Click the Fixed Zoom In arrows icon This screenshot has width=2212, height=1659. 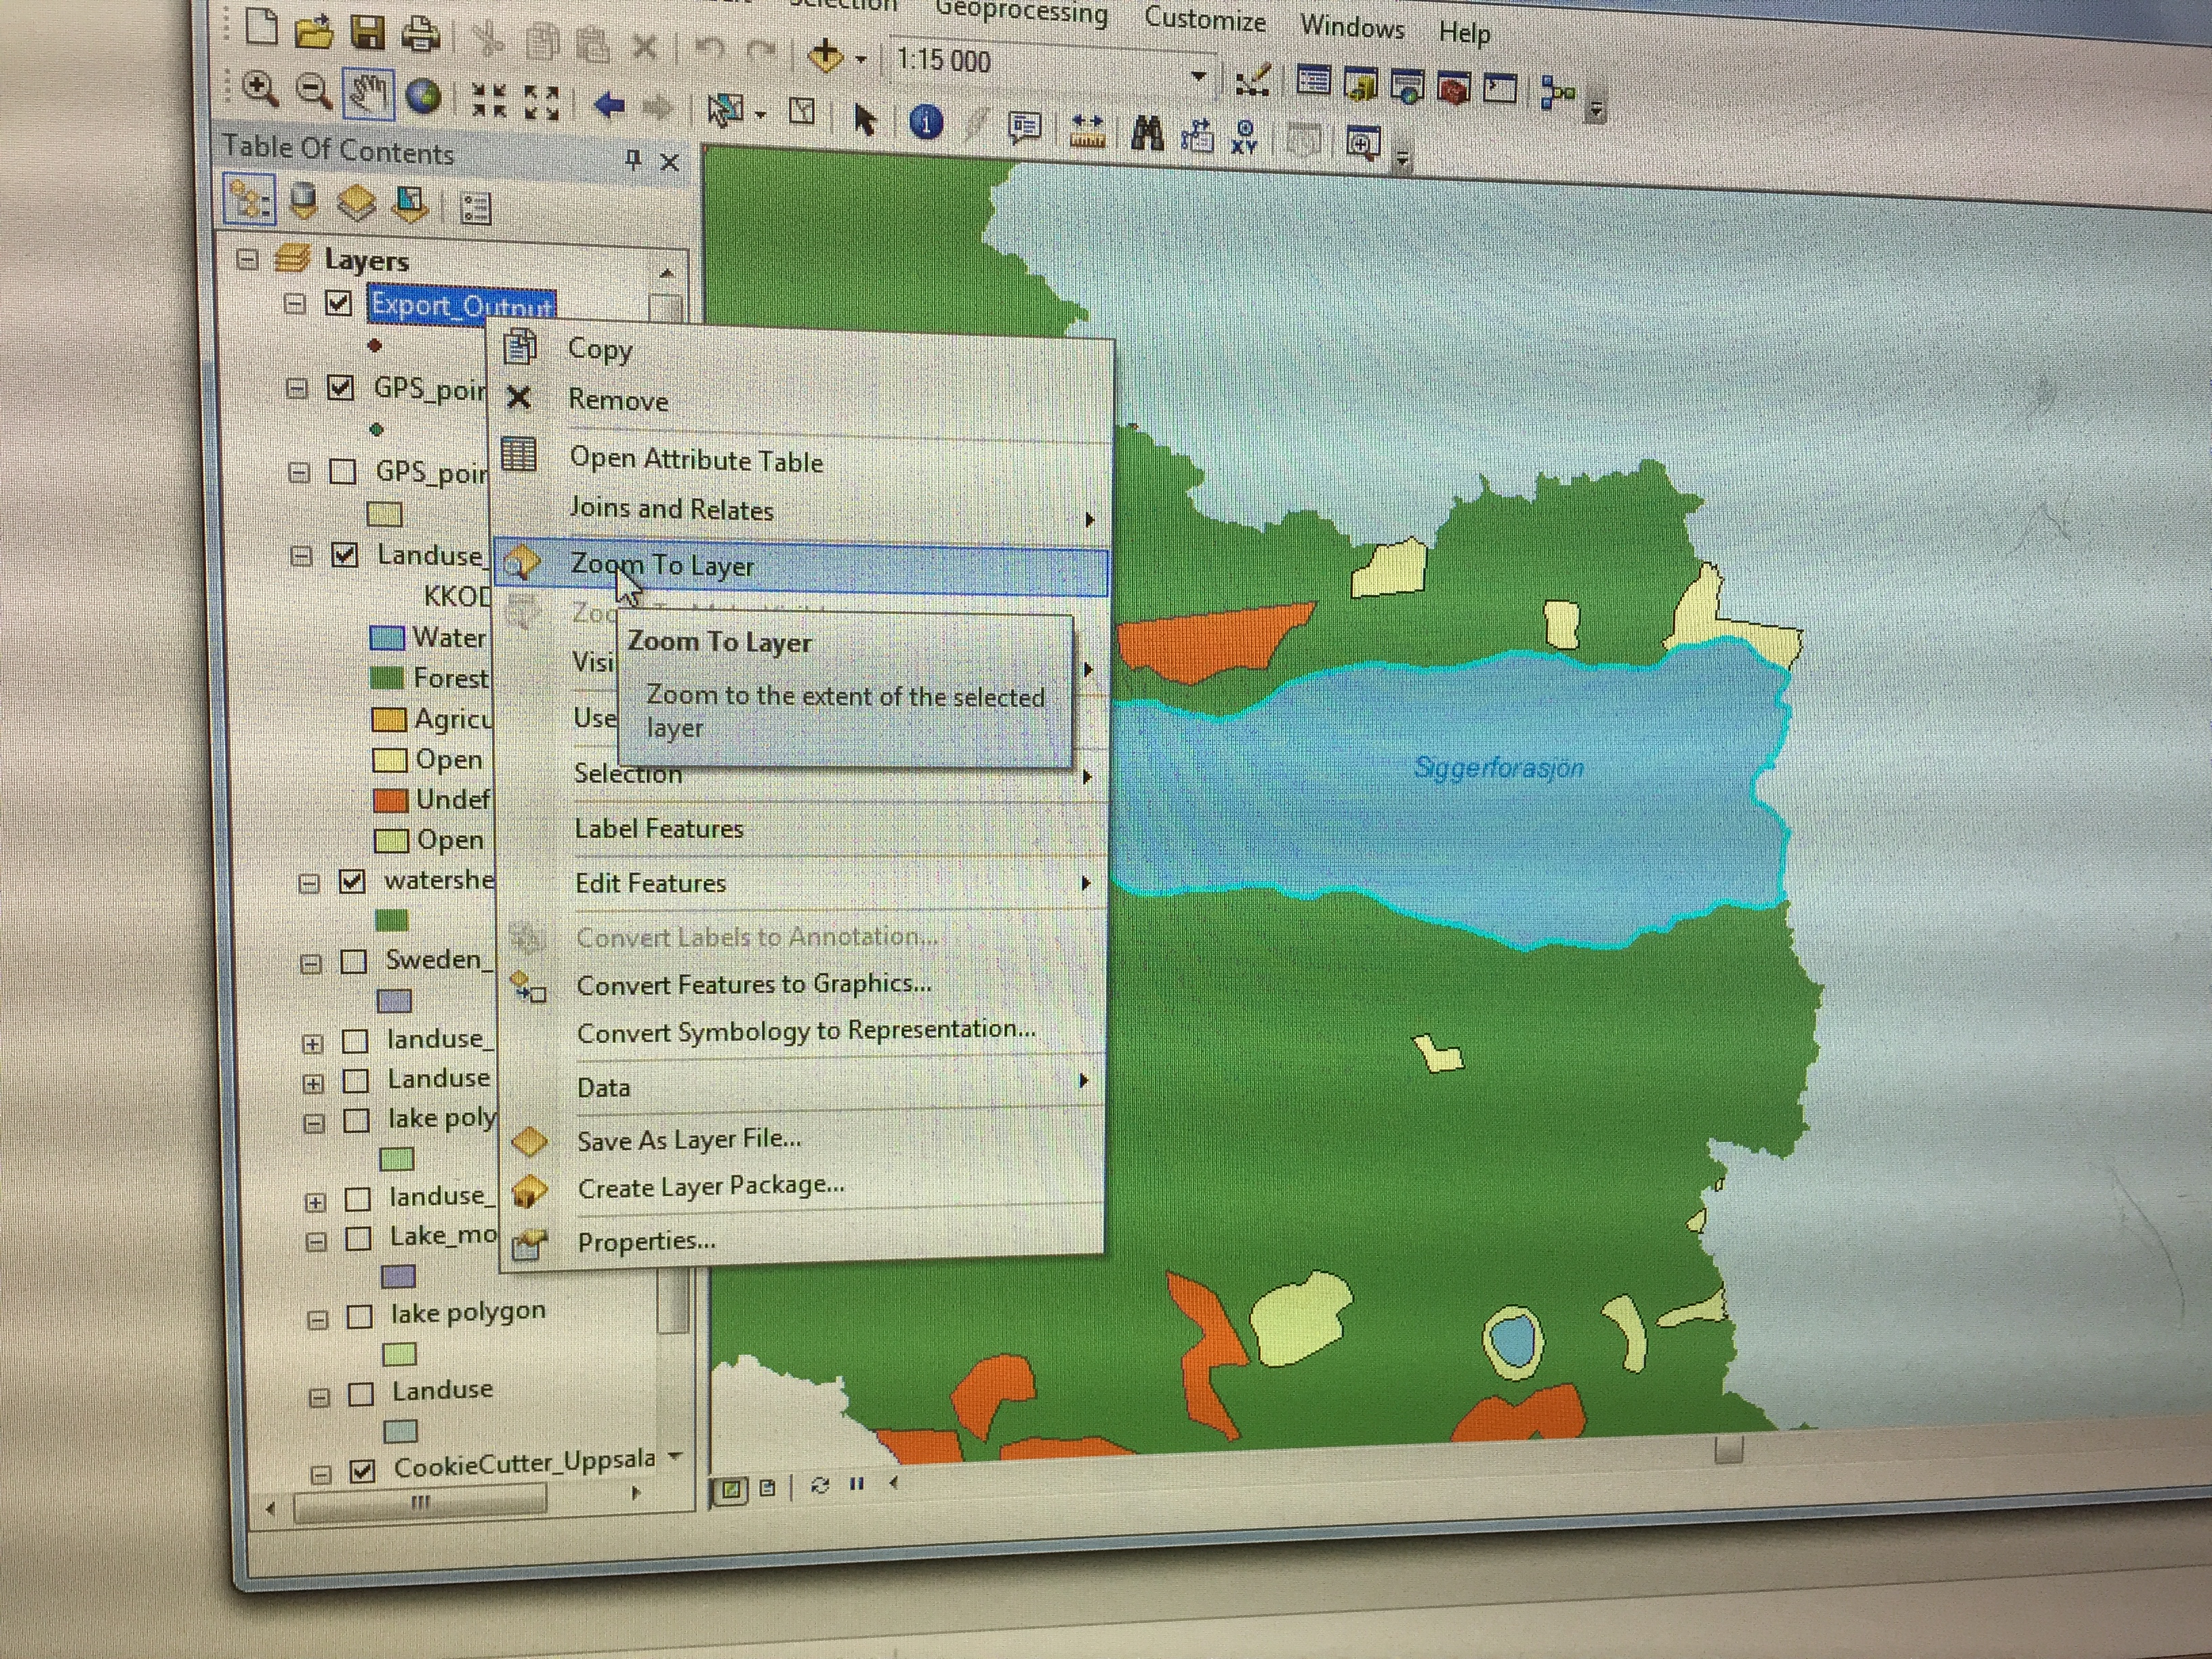pyautogui.click(x=488, y=100)
